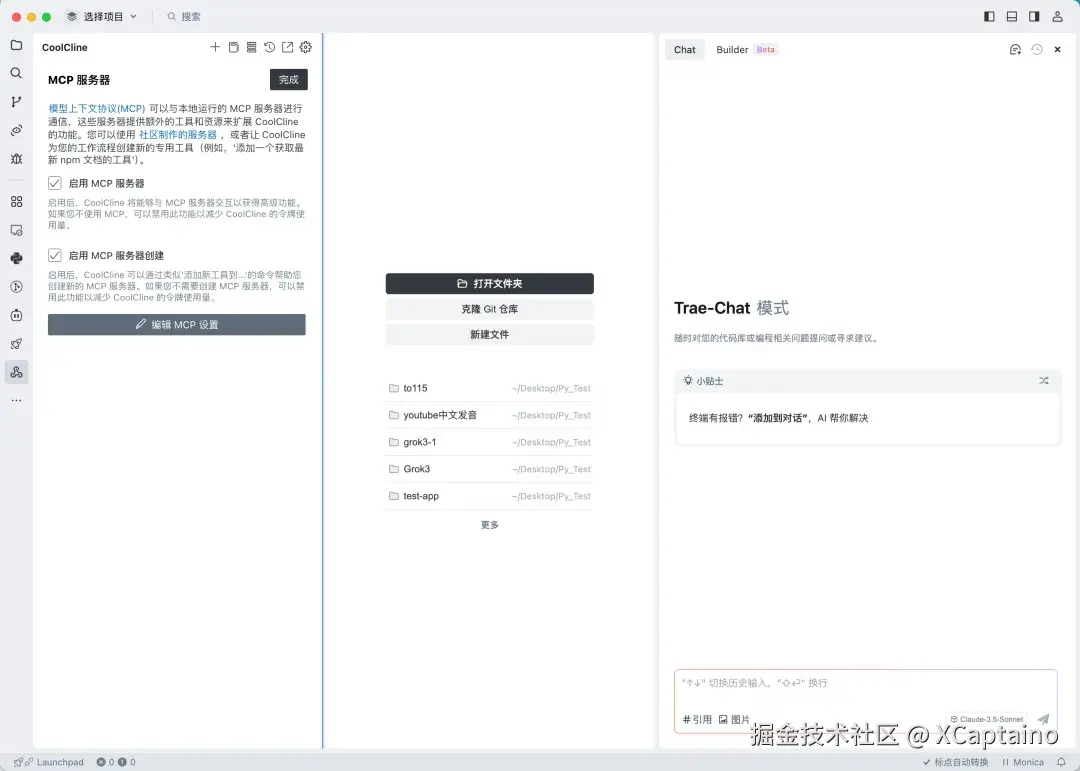Open the Python icon in activity bar
Image resolution: width=1080 pixels, height=771 pixels.
pos(17,258)
